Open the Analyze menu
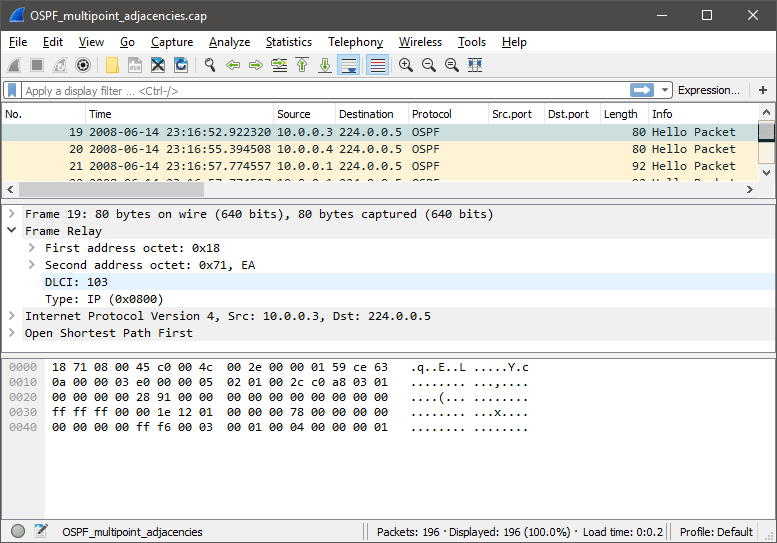Viewport: 777px width, 543px height. pyautogui.click(x=229, y=42)
